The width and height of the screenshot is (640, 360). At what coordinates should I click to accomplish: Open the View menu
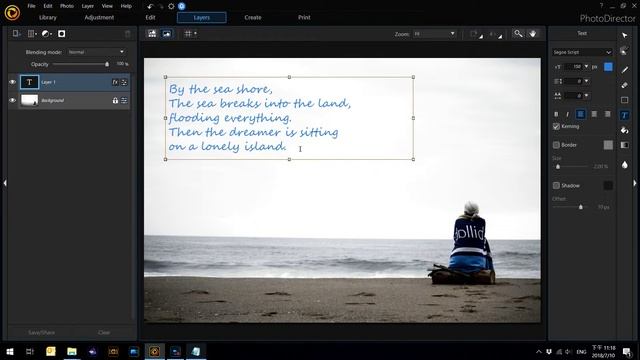pos(107,6)
